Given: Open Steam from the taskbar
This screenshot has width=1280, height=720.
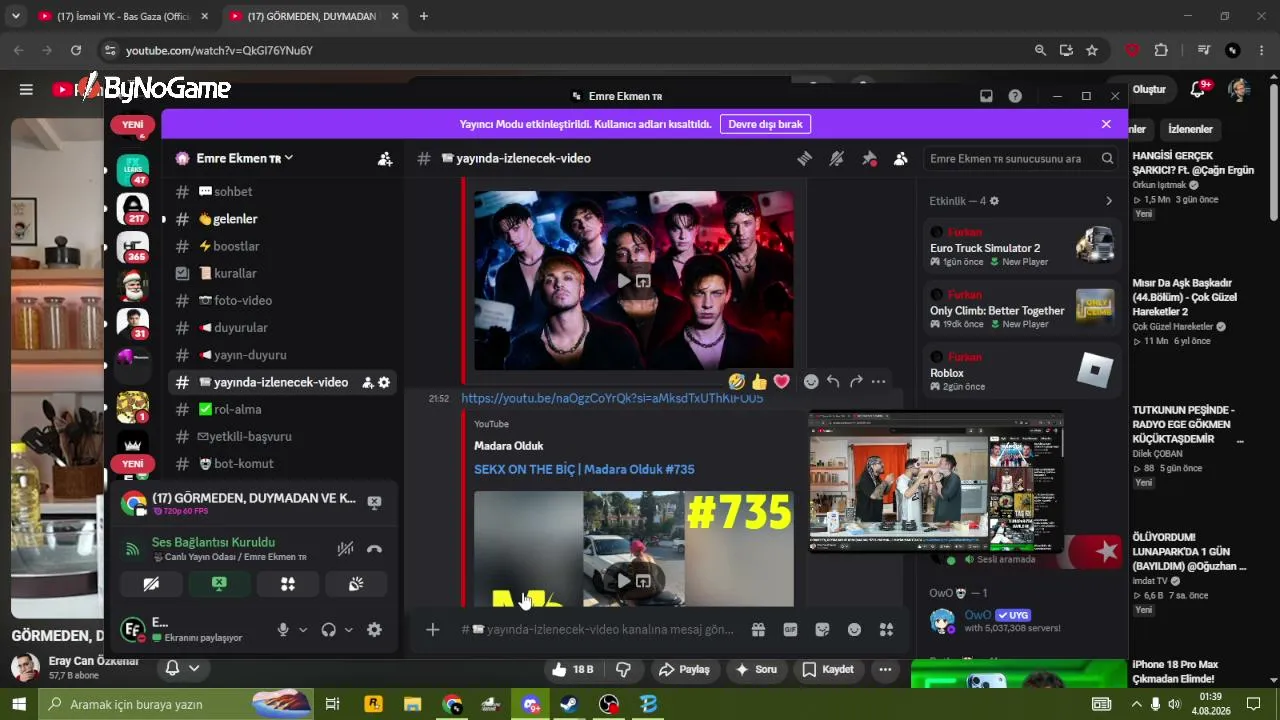Looking at the screenshot, I should (x=569, y=704).
